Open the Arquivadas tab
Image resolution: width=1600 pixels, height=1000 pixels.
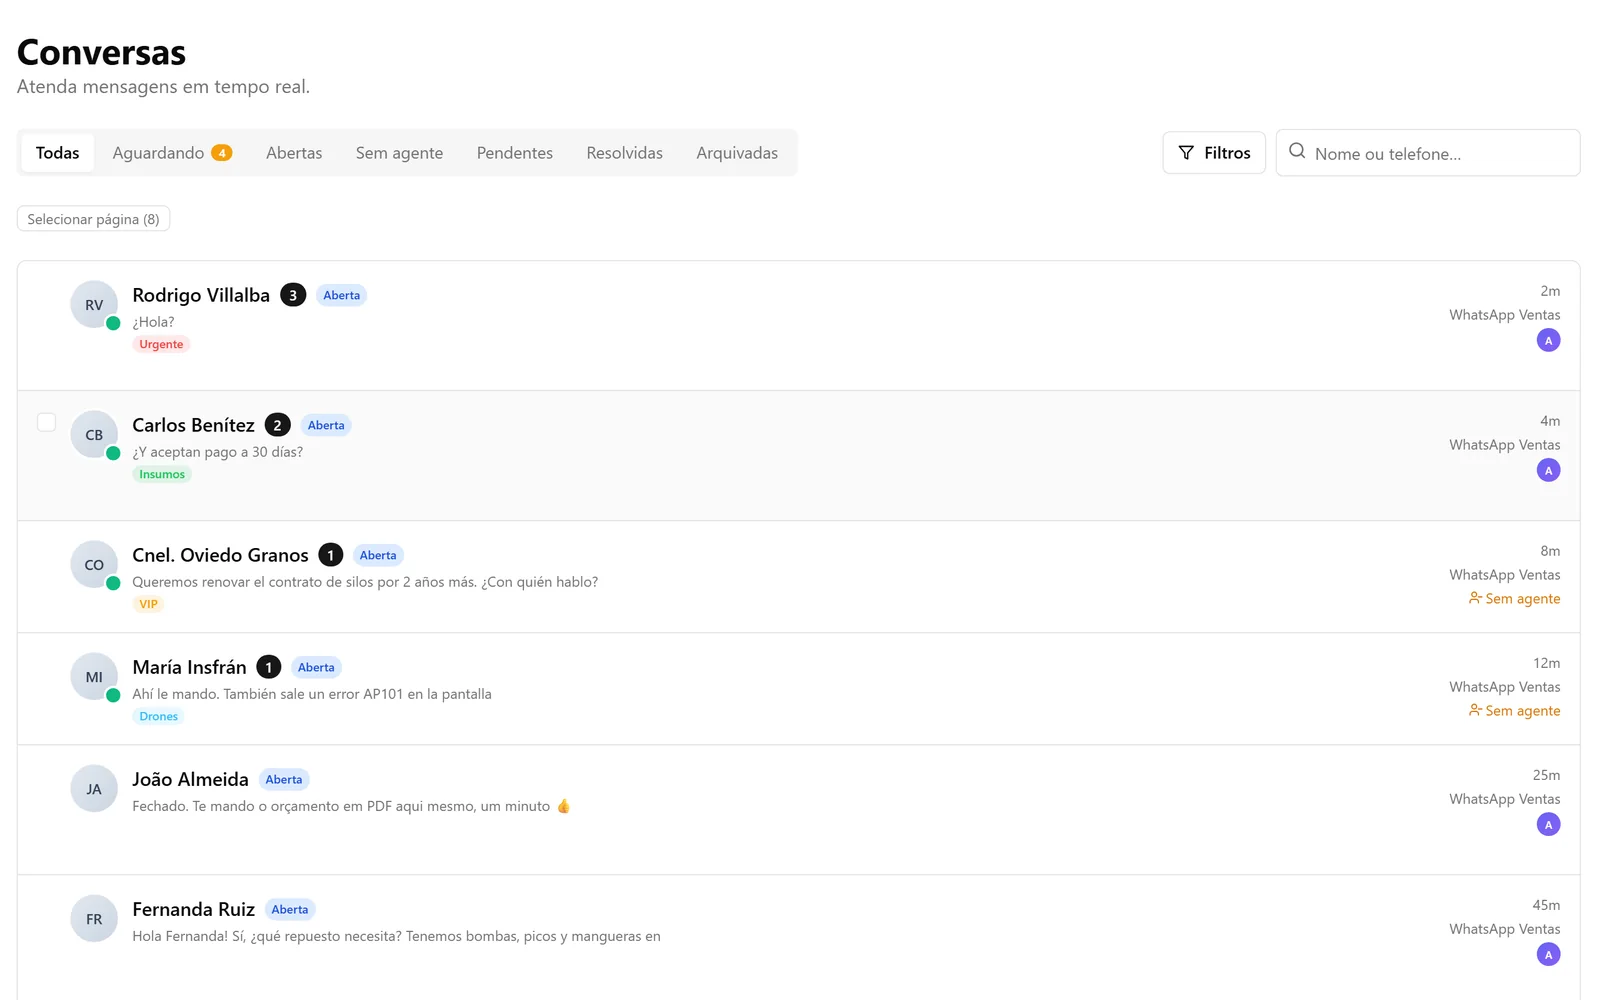pos(737,153)
